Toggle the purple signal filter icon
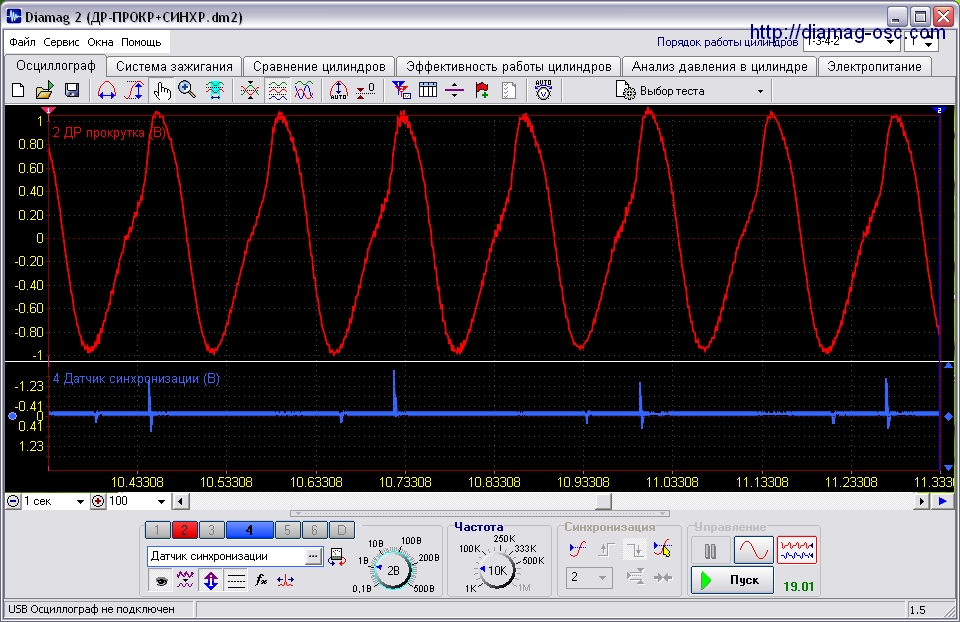 click(185, 580)
